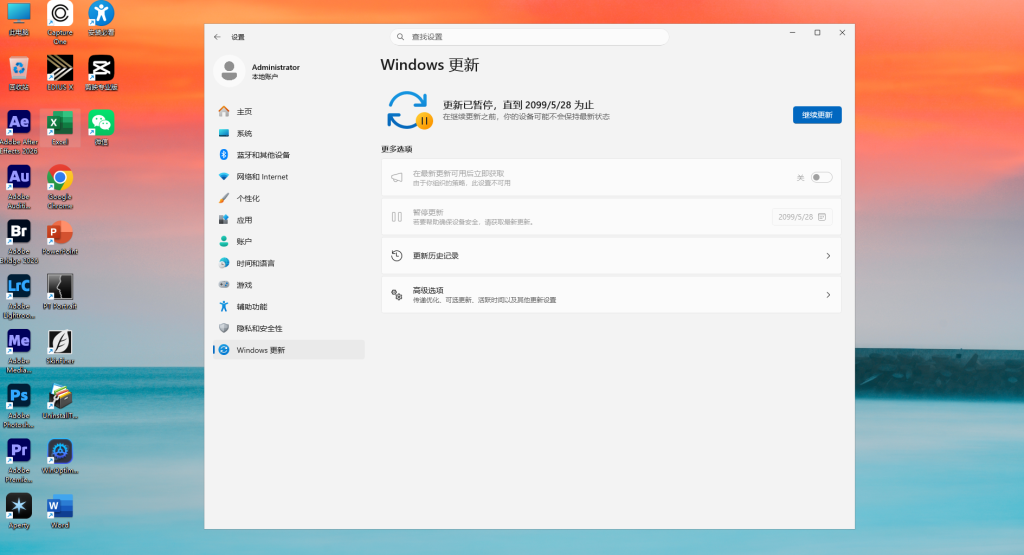1024x555 pixels.
Task: Toggle '在最新更新可用后立即获取' switch
Action: tap(821, 178)
